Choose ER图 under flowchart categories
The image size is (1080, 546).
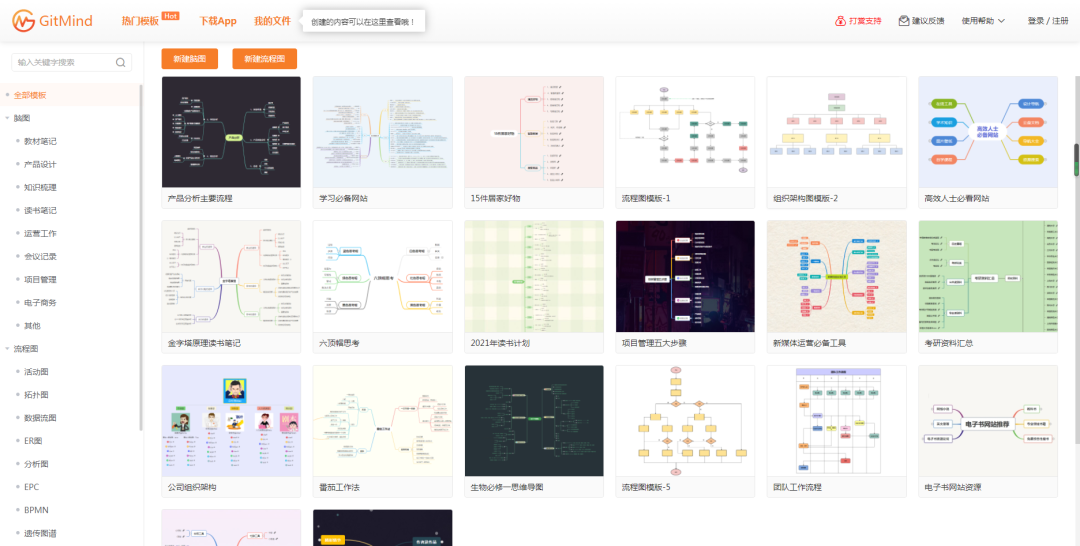coord(33,440)
